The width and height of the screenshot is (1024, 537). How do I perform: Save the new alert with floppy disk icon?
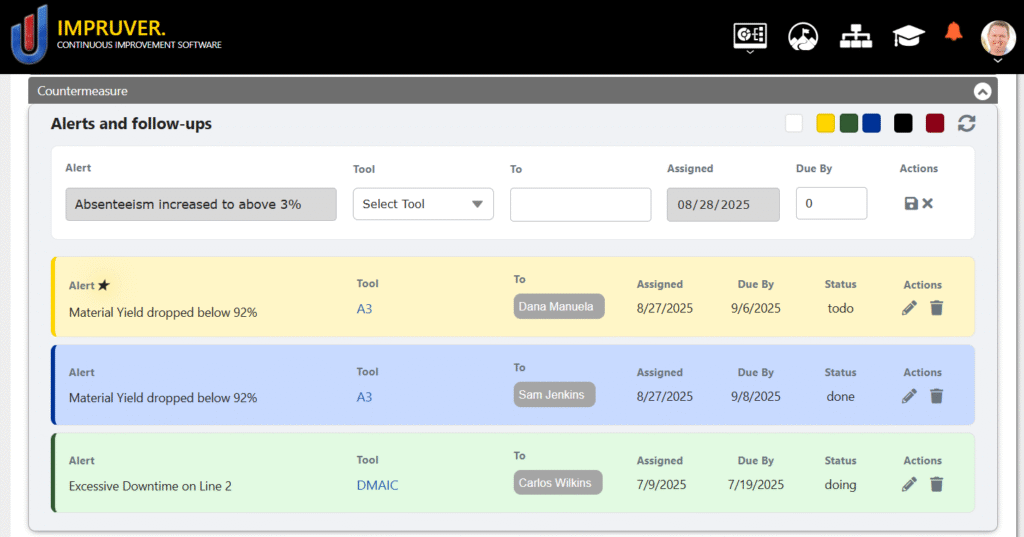tap(910, 203)
